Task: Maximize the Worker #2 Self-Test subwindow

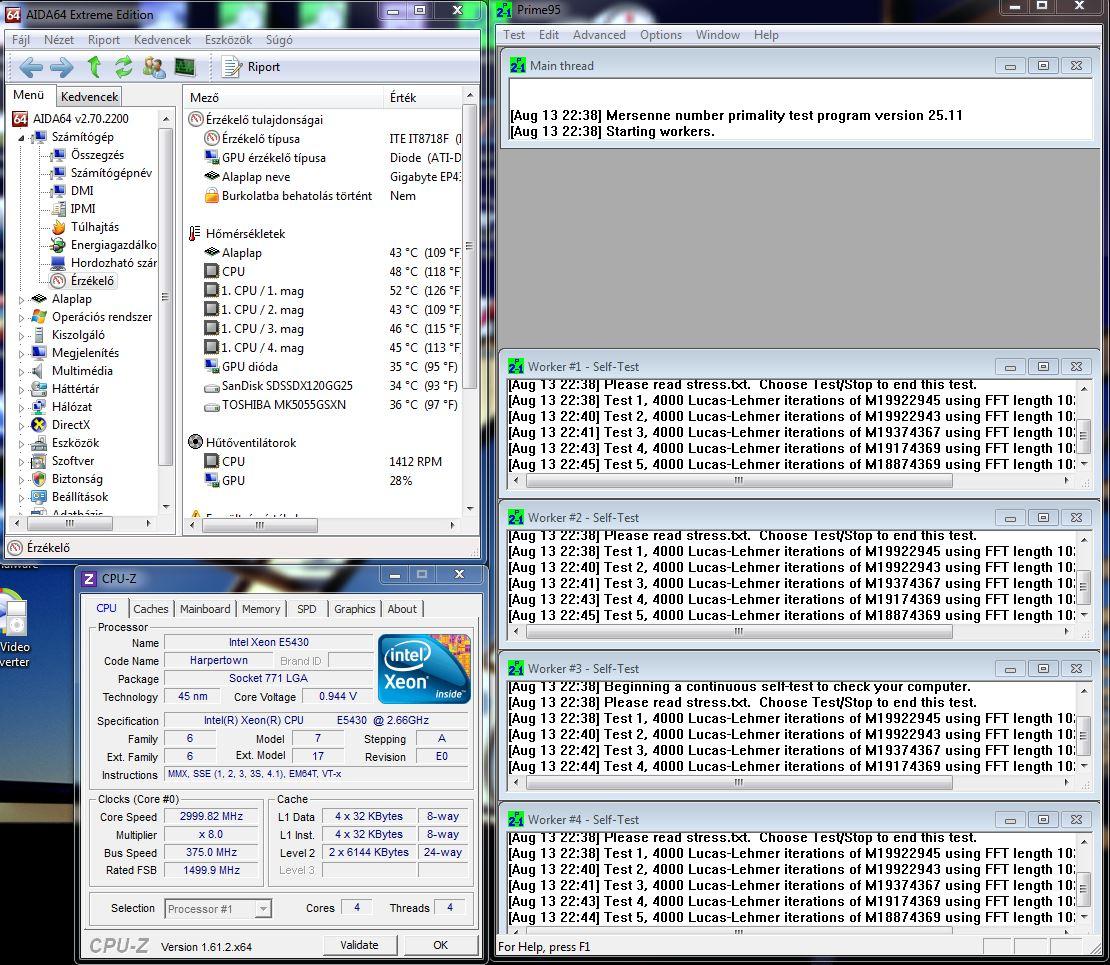Action: [1043, 518]
